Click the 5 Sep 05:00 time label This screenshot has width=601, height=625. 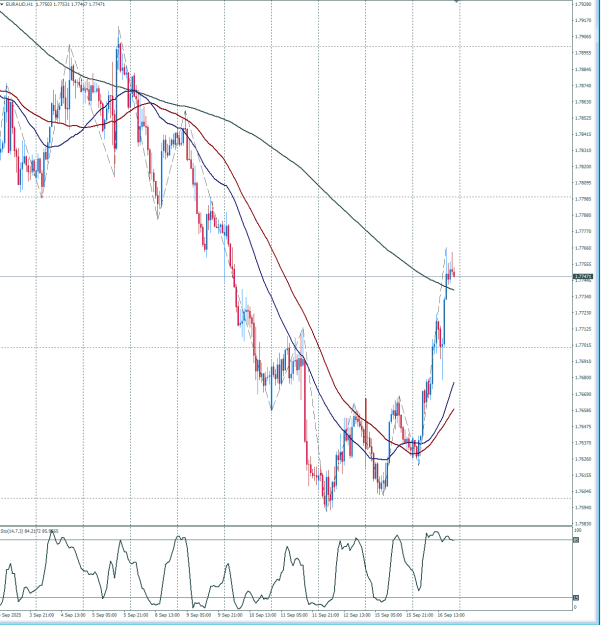104,615
